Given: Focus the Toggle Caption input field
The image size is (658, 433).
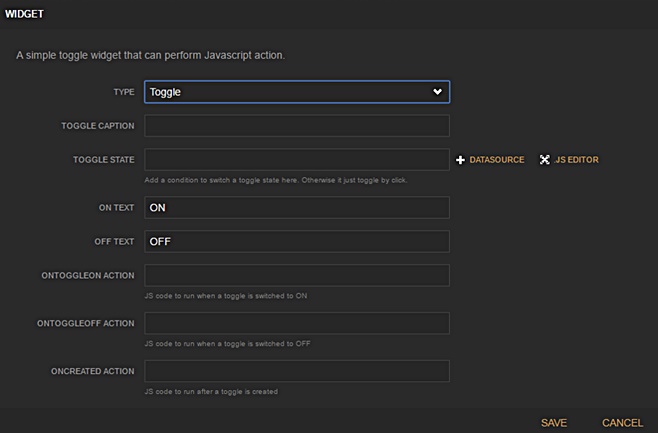Looking at the screenshot, I should click(x=297, y=126).
